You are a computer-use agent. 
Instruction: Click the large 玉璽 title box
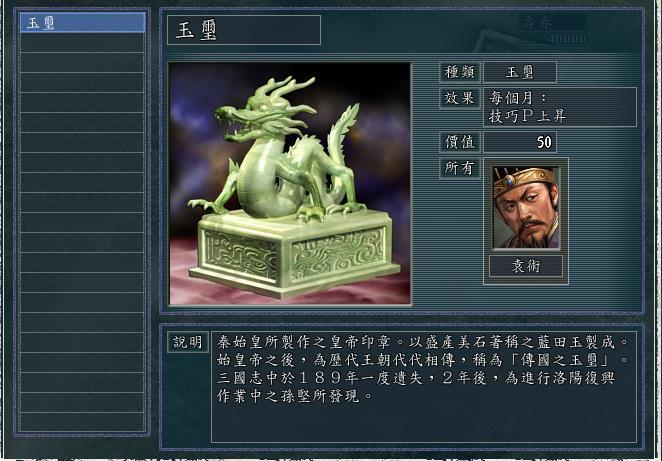[x=244, y=30]
